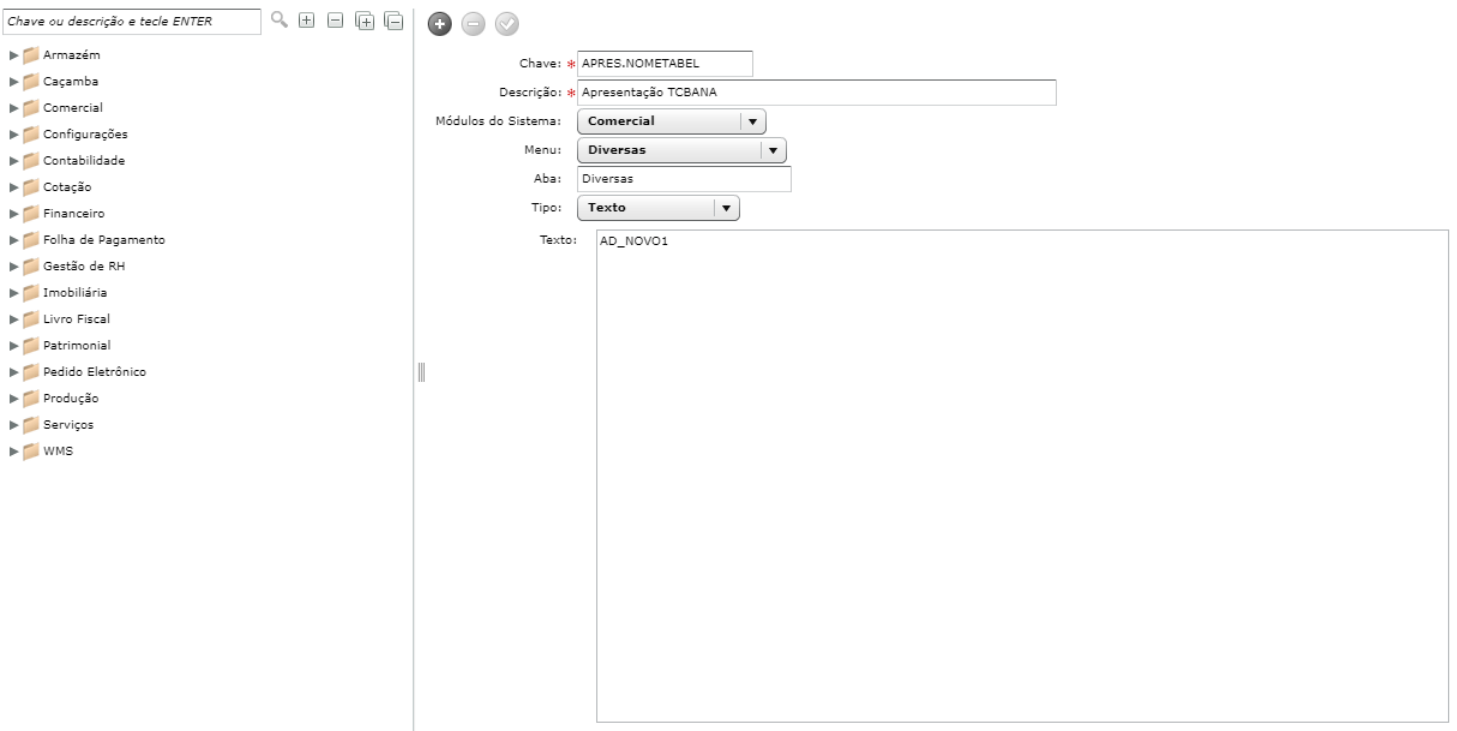Focus the tree search box
1457x731 pixels.
pos(133,20)
